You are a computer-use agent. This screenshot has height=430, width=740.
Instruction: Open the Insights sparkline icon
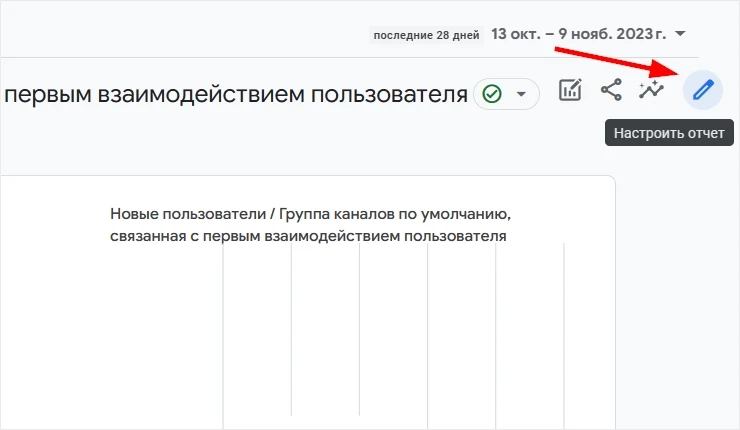click(x=651, y=90)
